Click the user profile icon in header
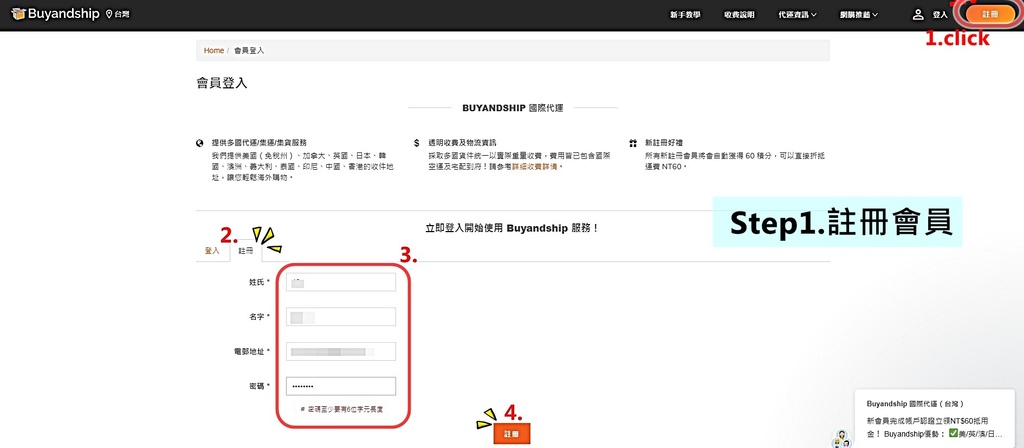The width and height of the screenshot is (1024, 448). (918, 14)
